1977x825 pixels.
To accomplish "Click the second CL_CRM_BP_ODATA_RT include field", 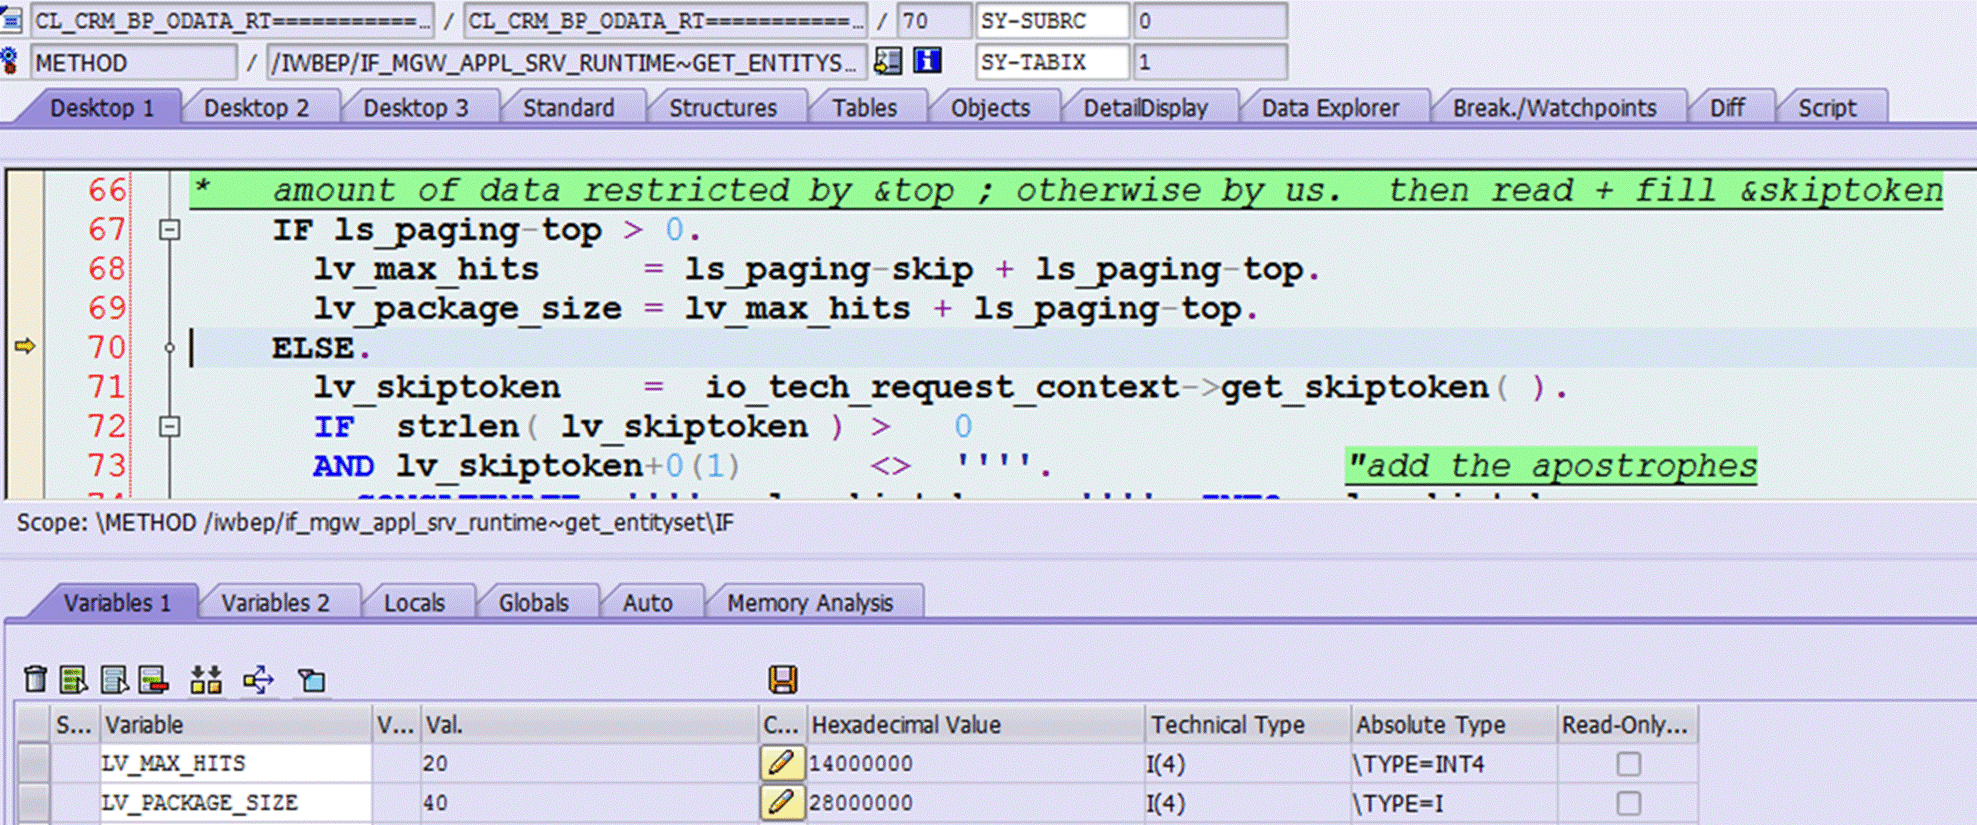I will (x=665, y=20).
